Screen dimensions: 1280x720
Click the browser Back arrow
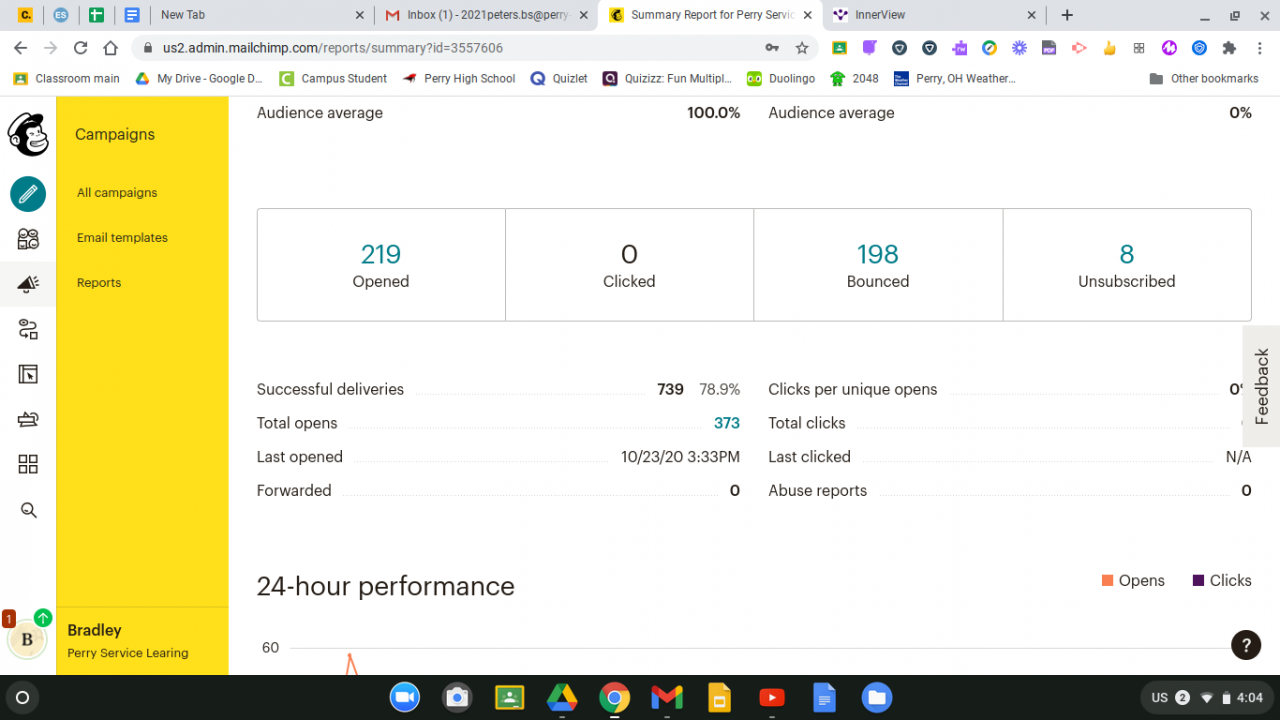click(20, 48)
